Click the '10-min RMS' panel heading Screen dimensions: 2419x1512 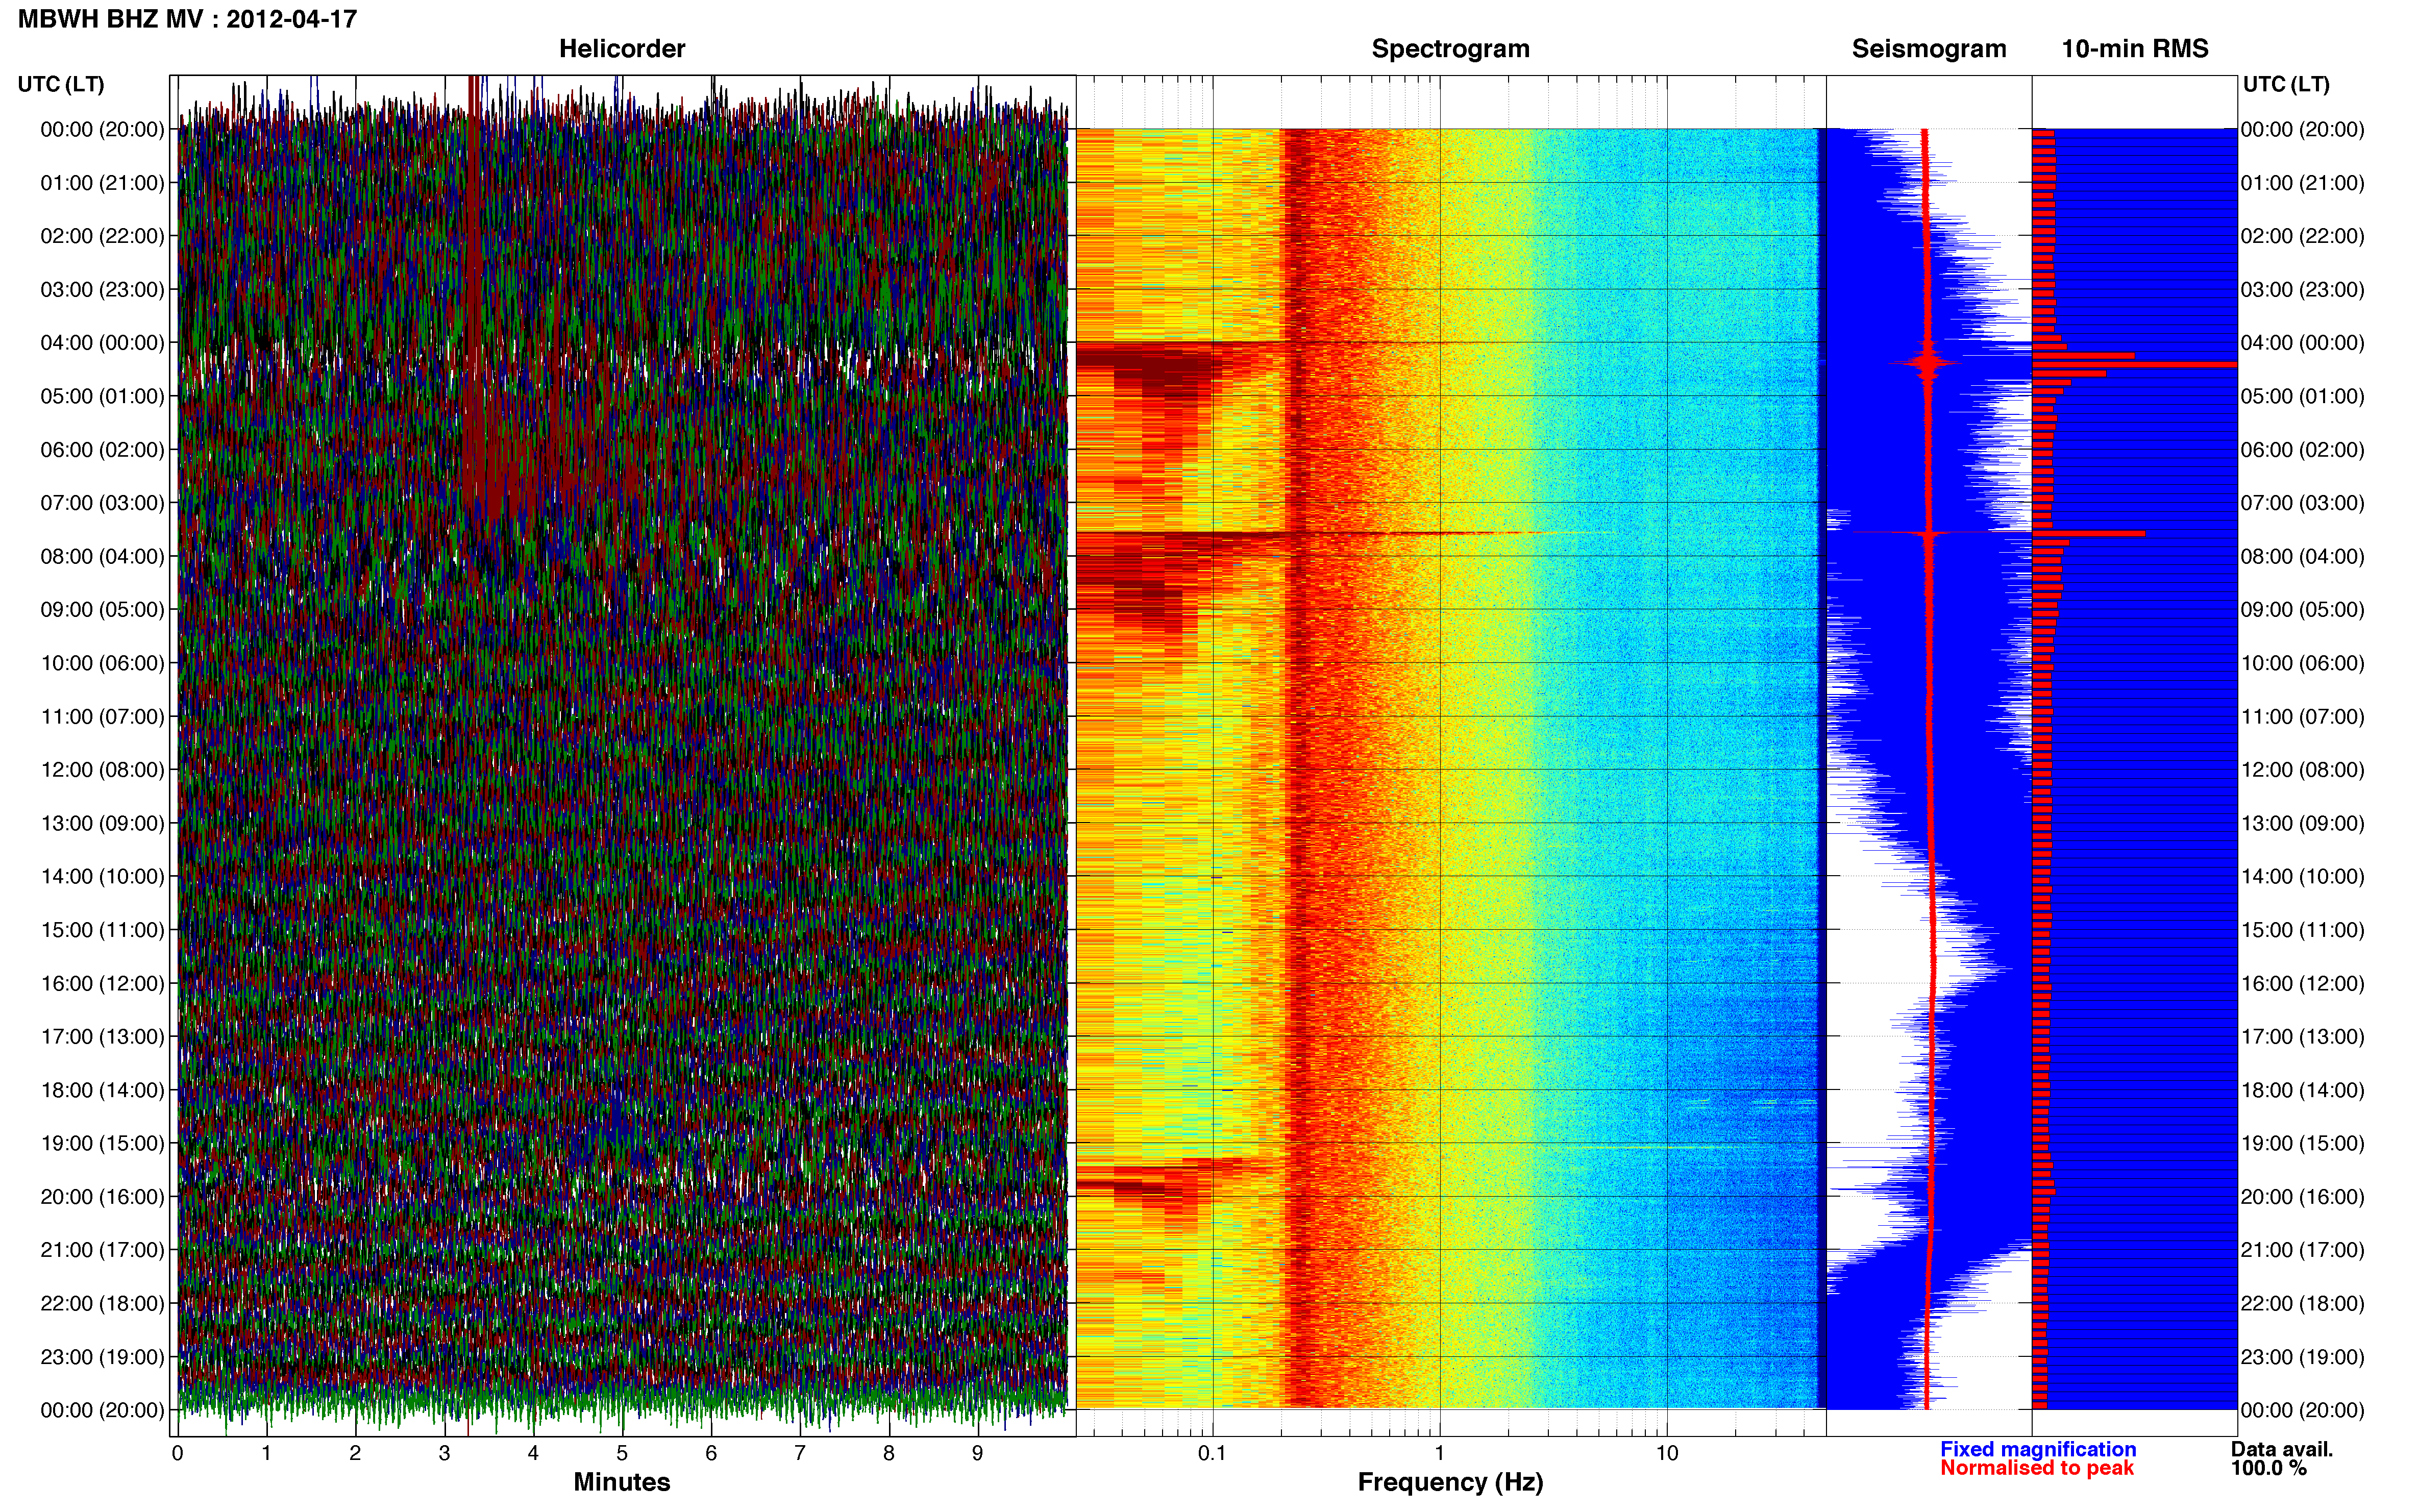click(x=2135, y=49)
